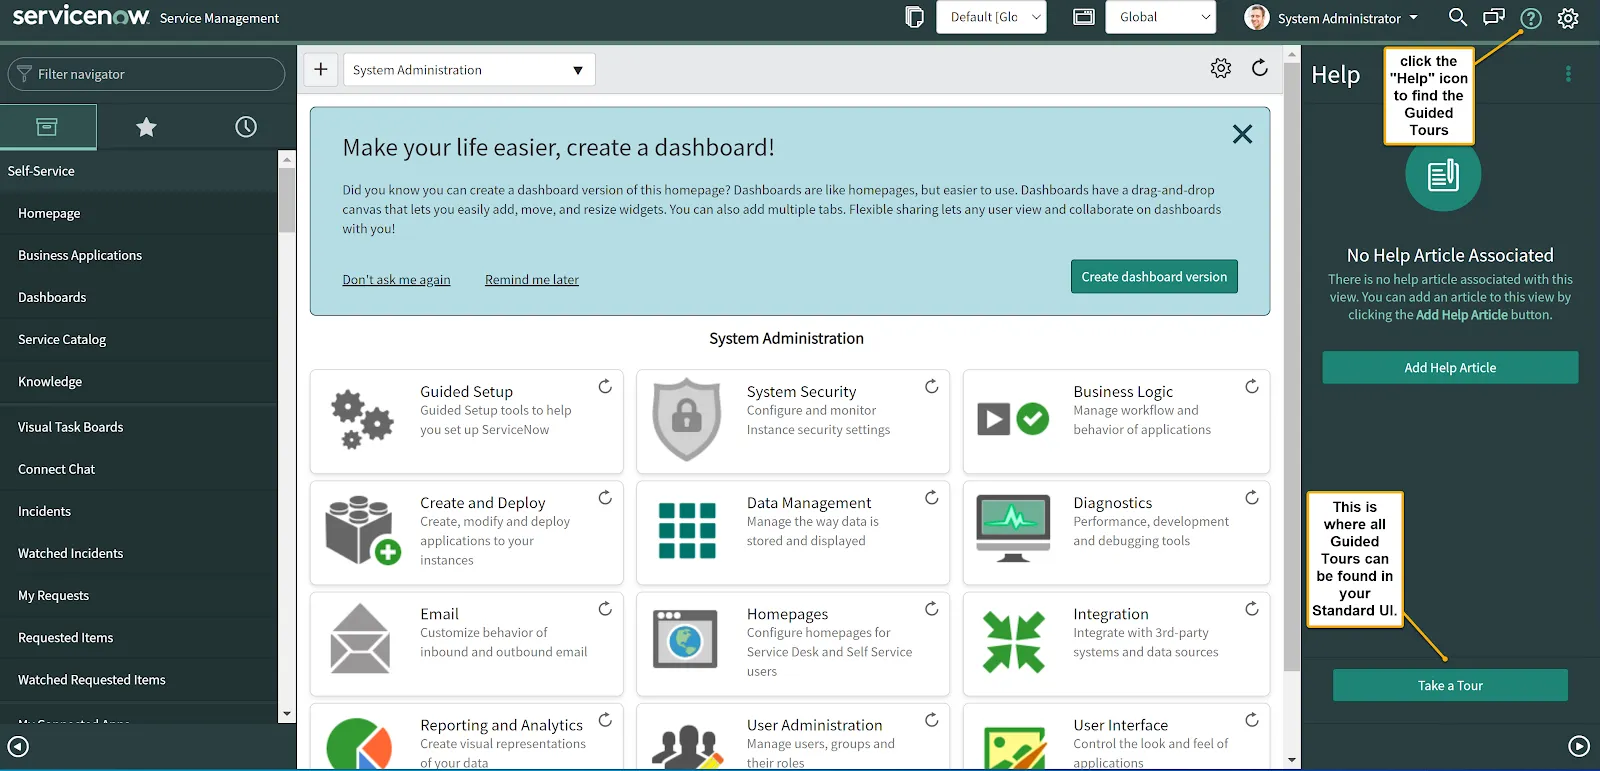
Task: Click the add content plus icon
Action: coord(320,69)
